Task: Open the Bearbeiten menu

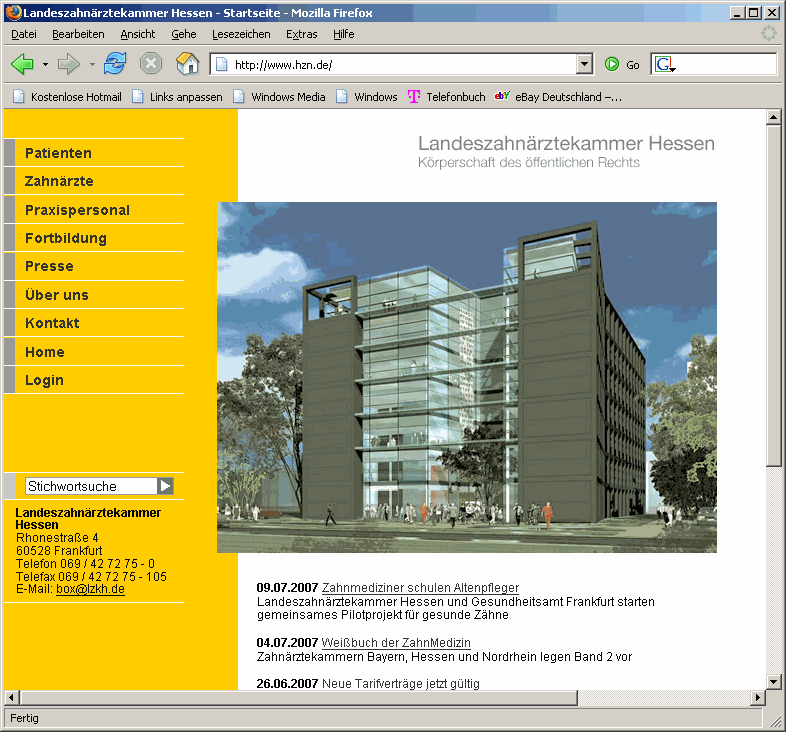Action: click(x=78, y=34)
